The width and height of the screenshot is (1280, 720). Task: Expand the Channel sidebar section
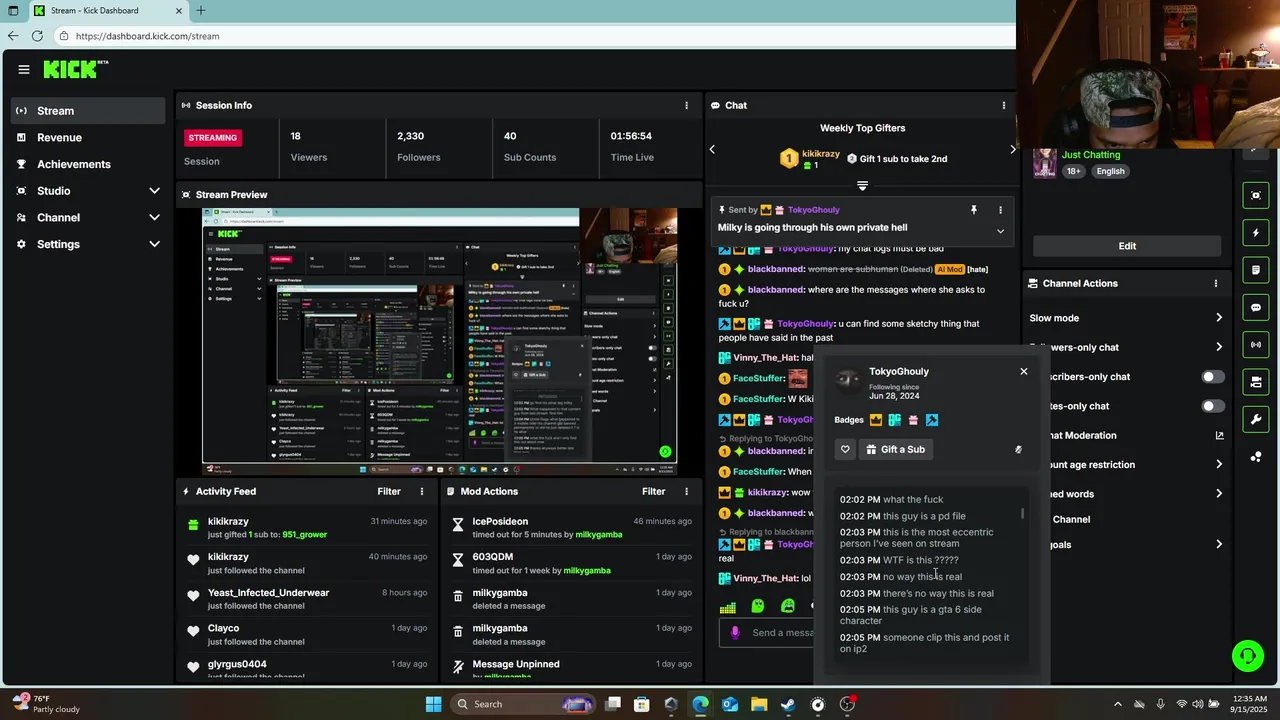154,217
